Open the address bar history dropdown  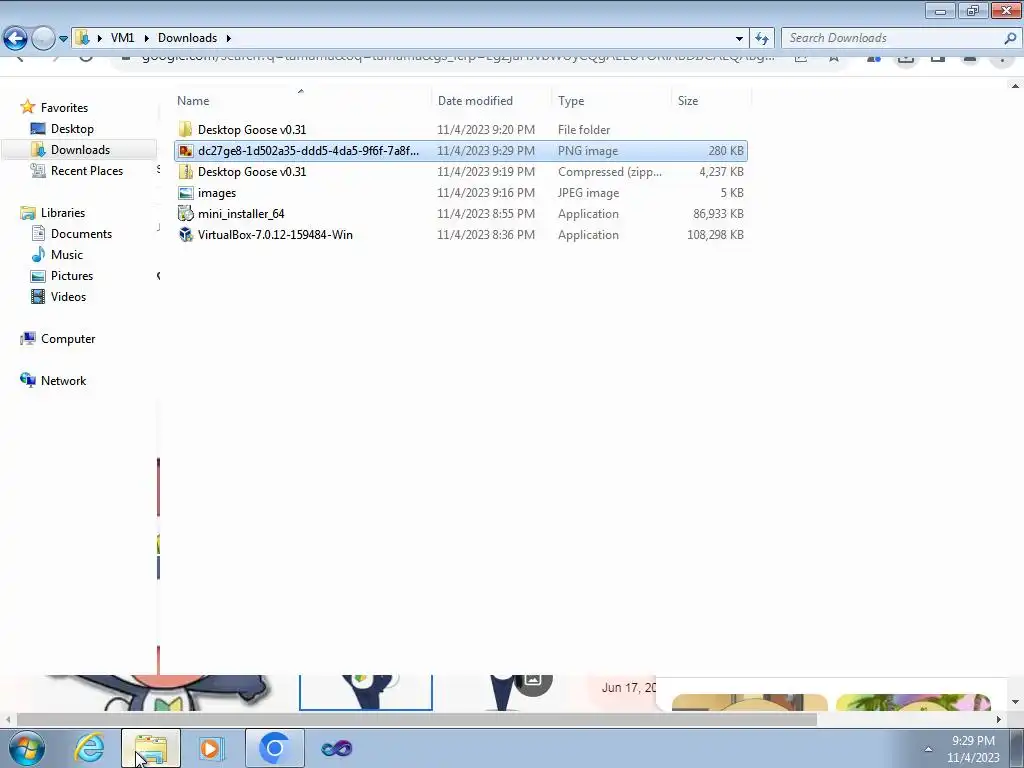click(739, 39)
